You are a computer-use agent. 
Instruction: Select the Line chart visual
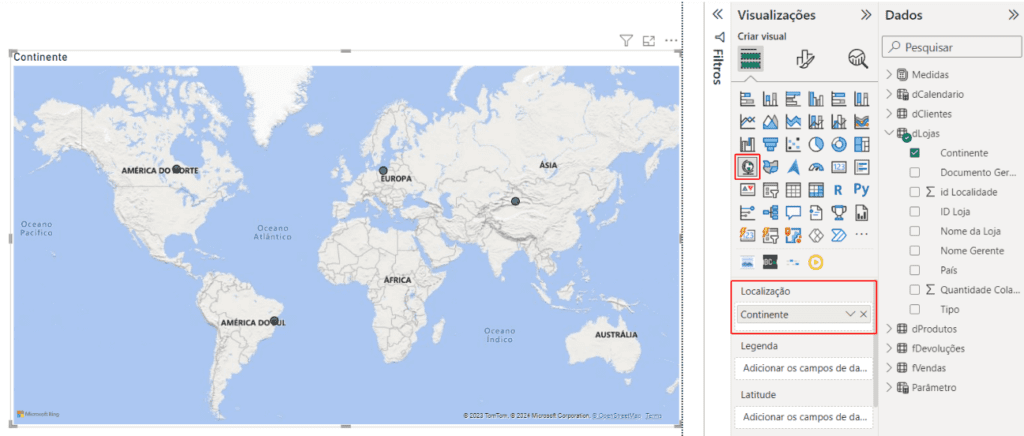748,121
